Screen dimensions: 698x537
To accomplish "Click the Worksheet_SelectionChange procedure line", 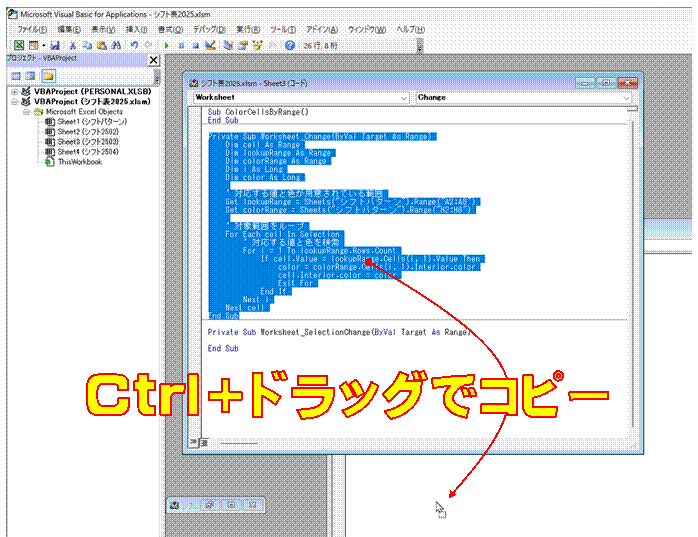I will point(339,332).
